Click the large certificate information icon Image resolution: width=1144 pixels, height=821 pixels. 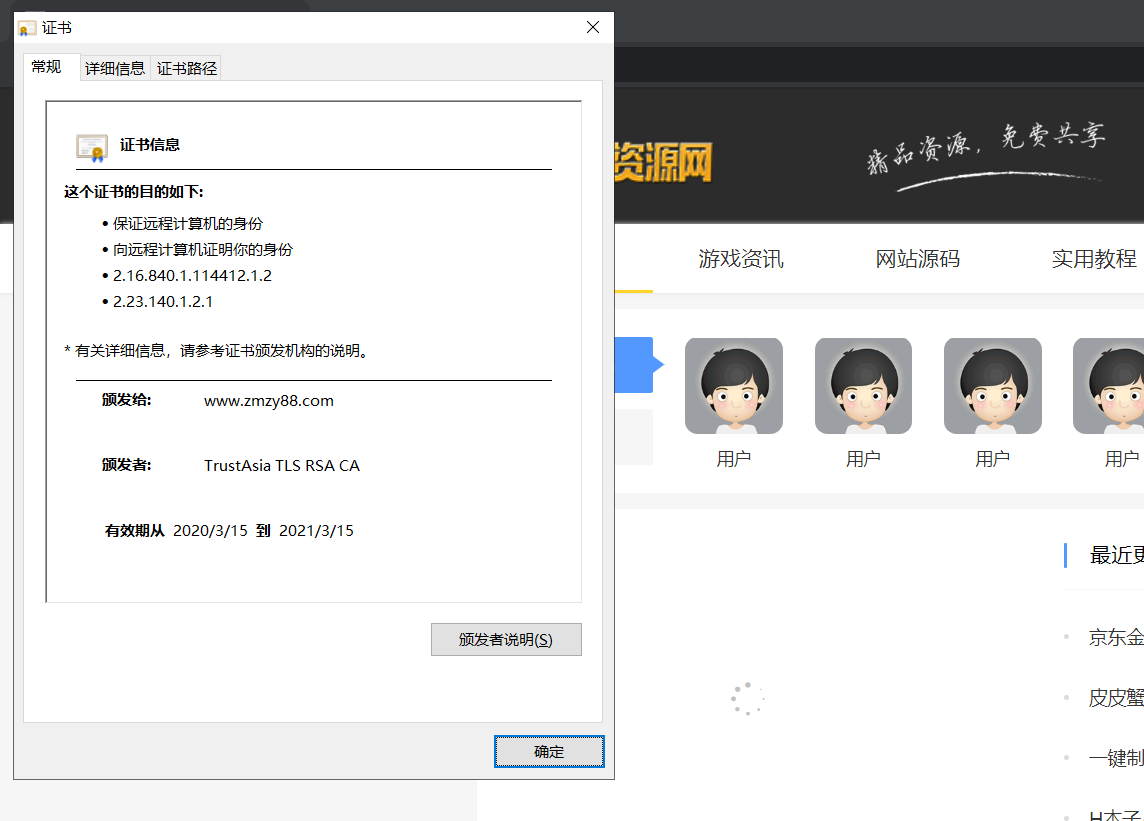(x=91, y=145)
